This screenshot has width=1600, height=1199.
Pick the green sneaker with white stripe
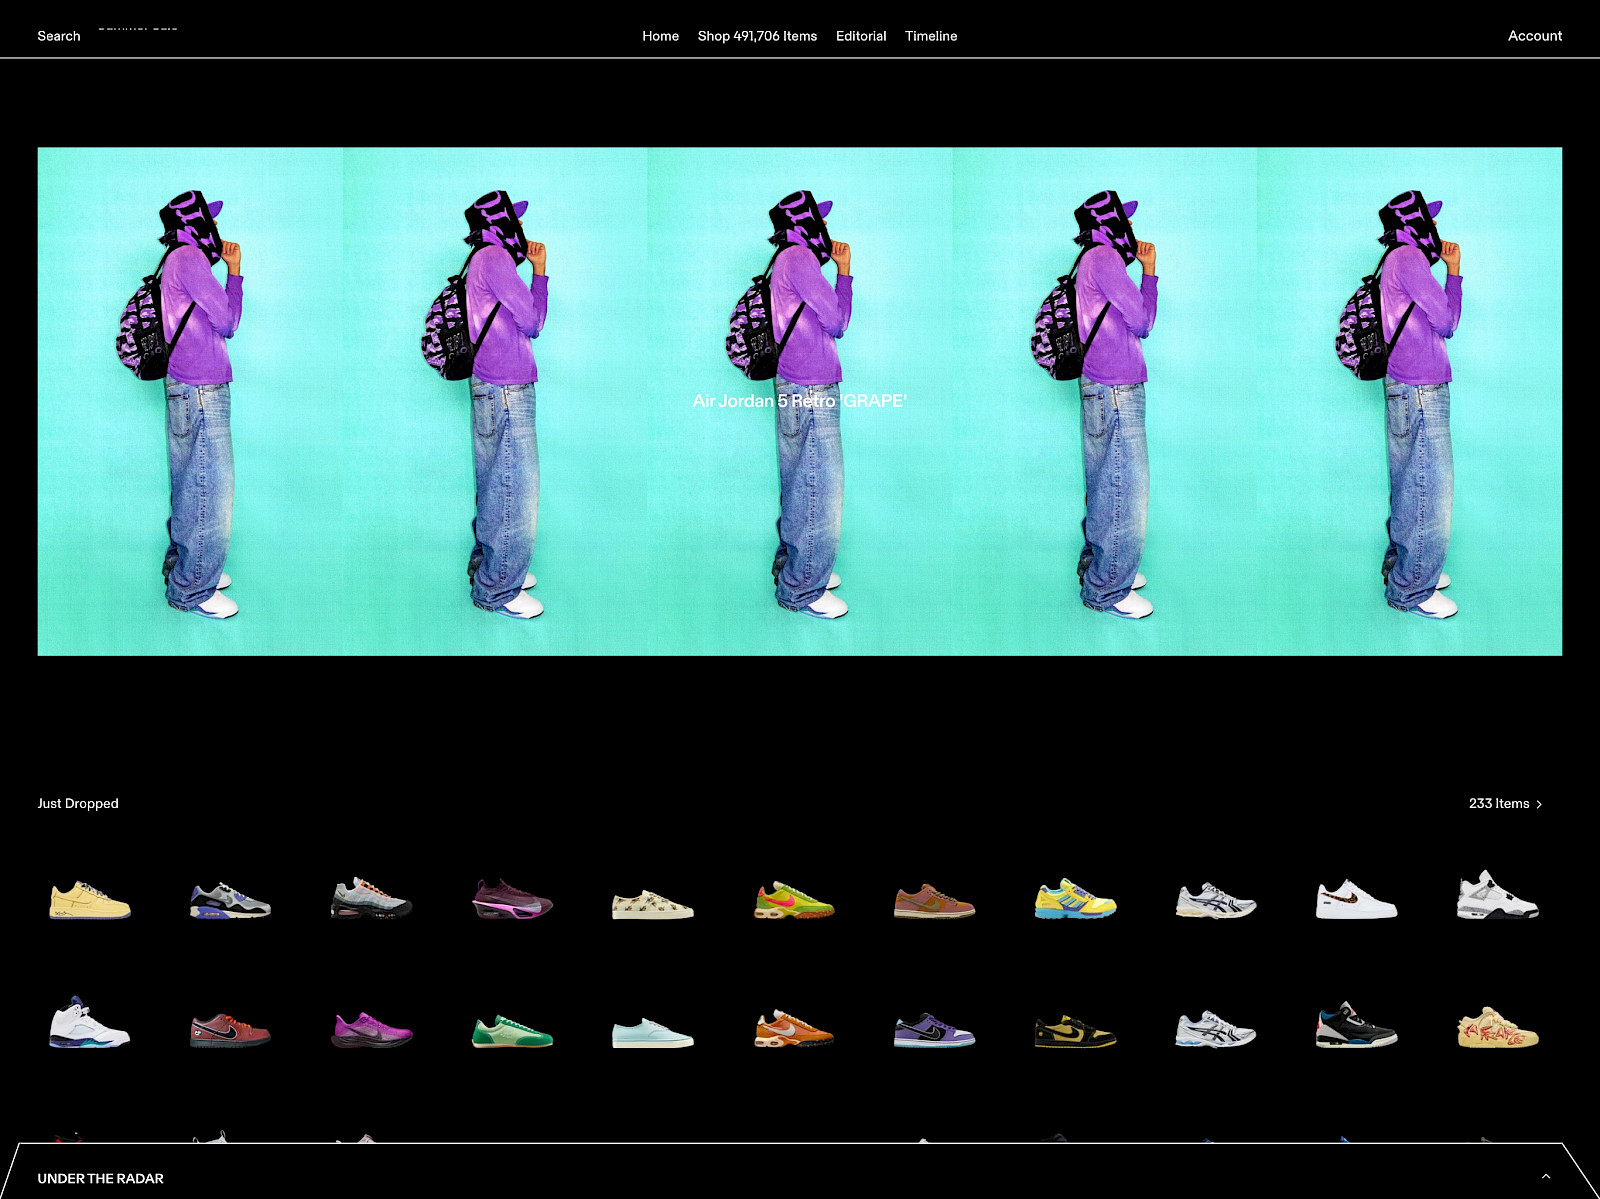click(512, 1031)
